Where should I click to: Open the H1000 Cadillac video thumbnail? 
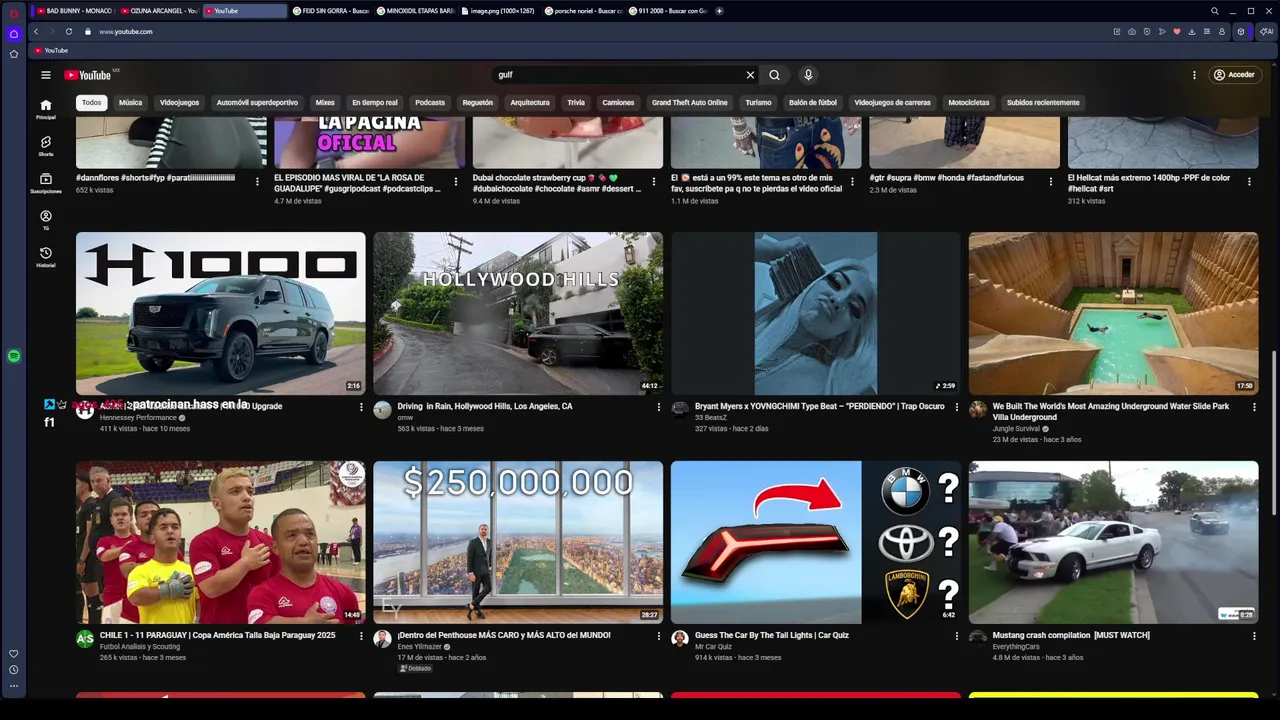[221, 313]
